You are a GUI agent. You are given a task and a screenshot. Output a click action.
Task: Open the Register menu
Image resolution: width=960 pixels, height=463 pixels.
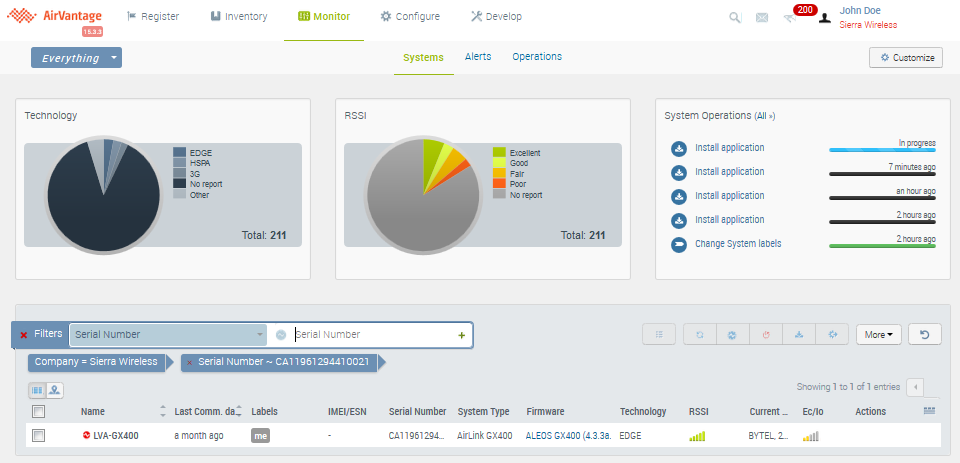(152, 17)
